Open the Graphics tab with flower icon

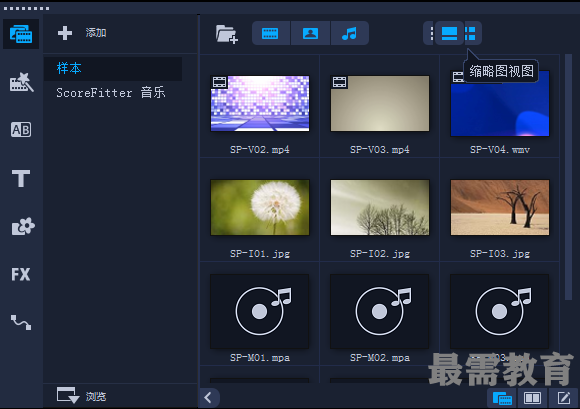(23, 226)
